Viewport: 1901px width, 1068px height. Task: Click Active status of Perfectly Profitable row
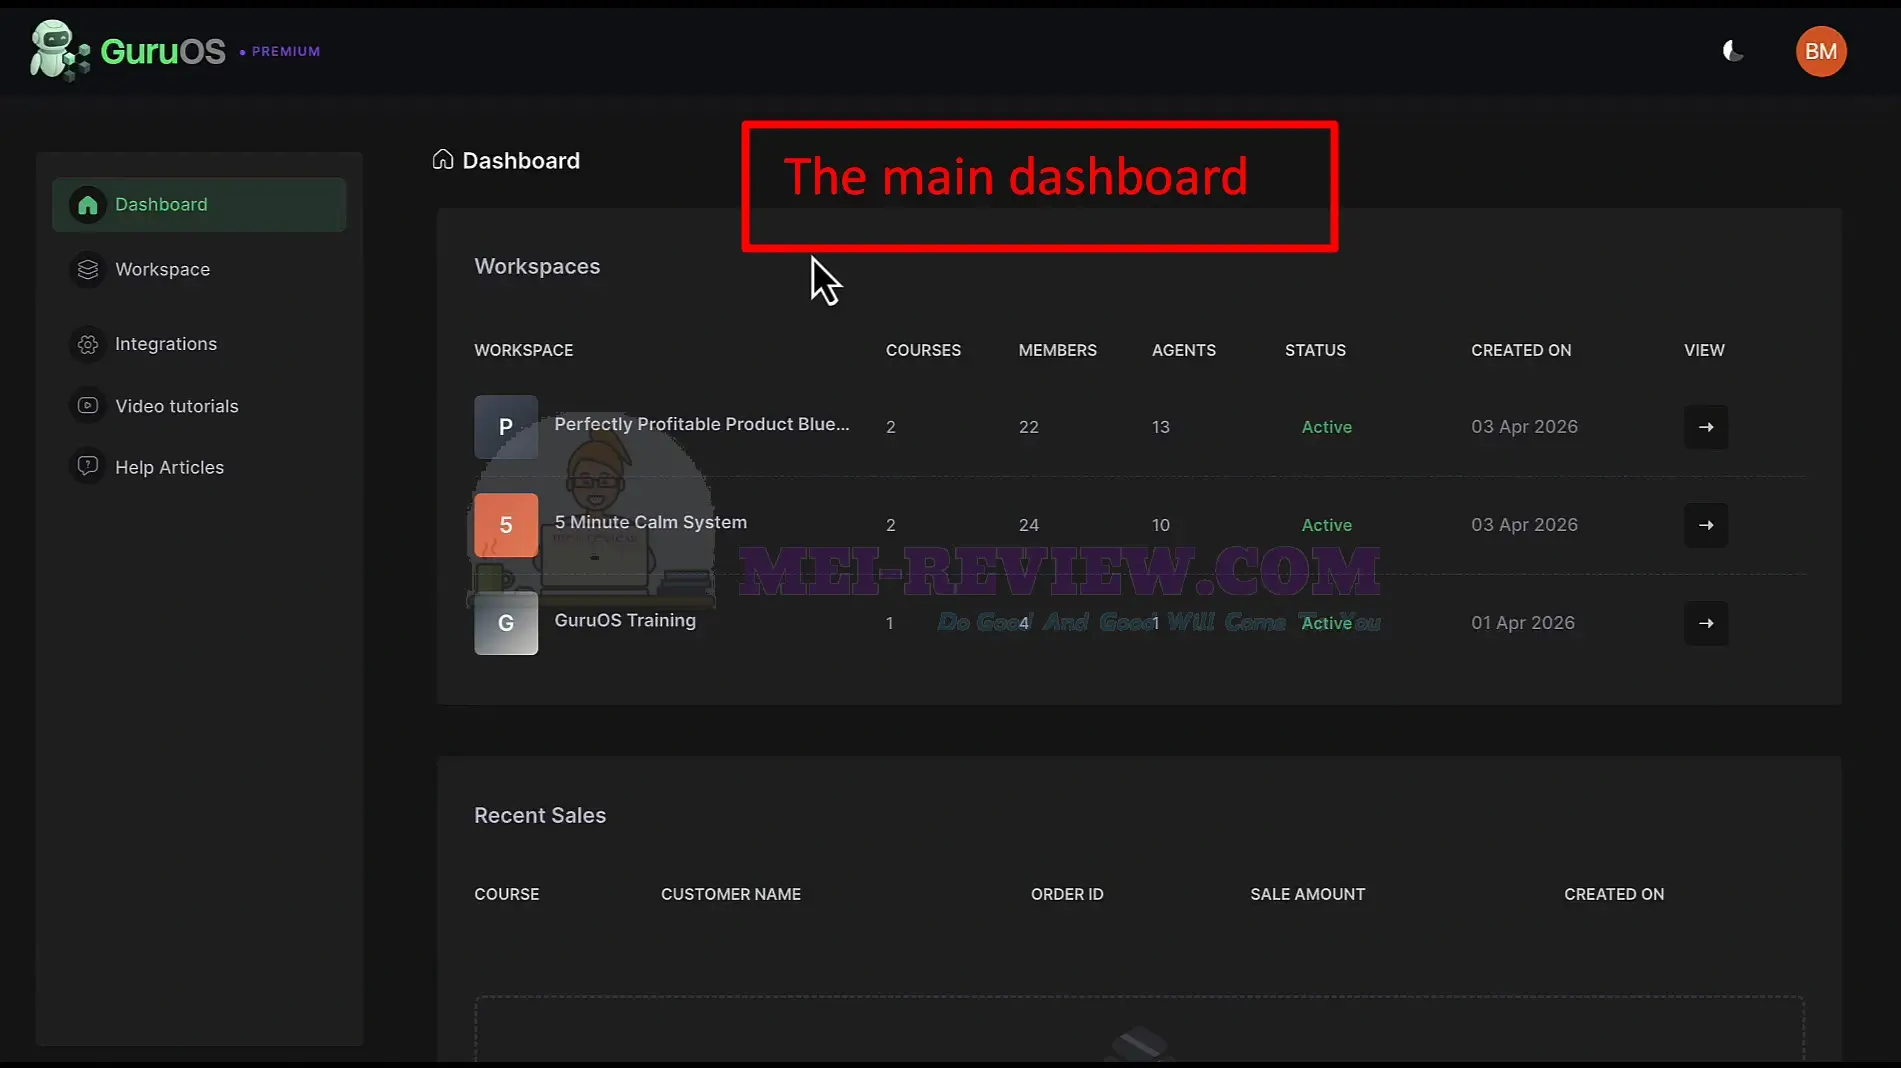point(1327,427)
